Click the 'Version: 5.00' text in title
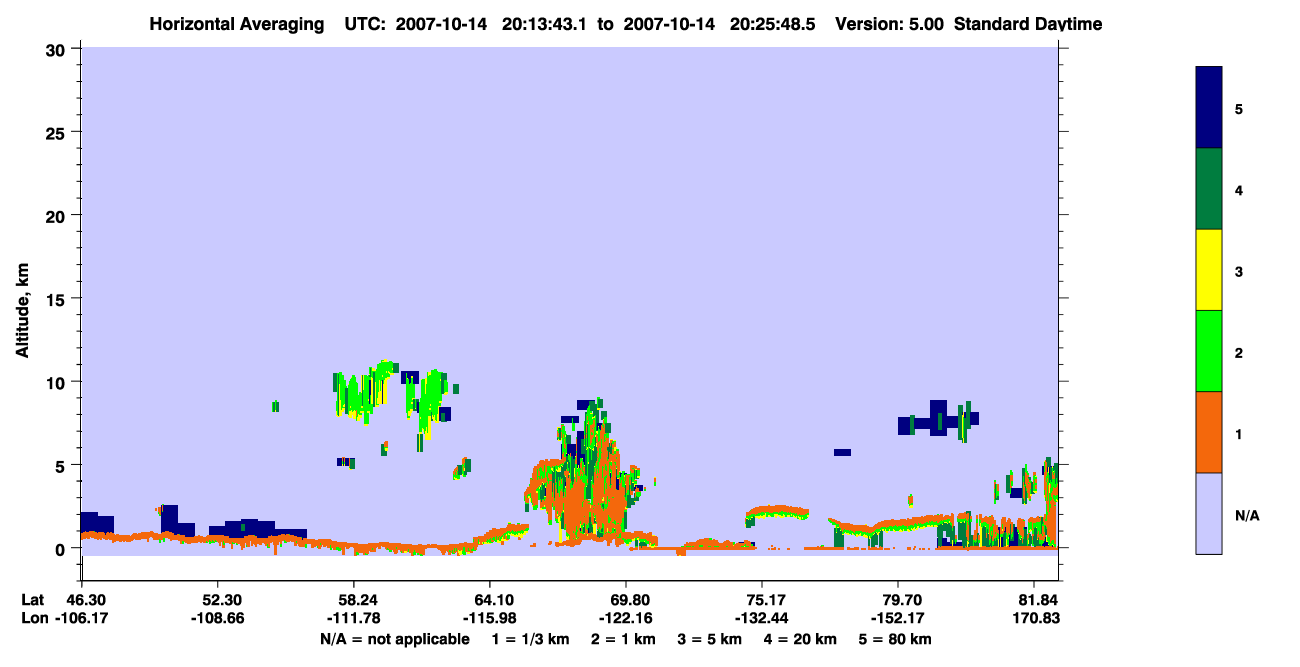1300x667 pixels. pos(888,24)
